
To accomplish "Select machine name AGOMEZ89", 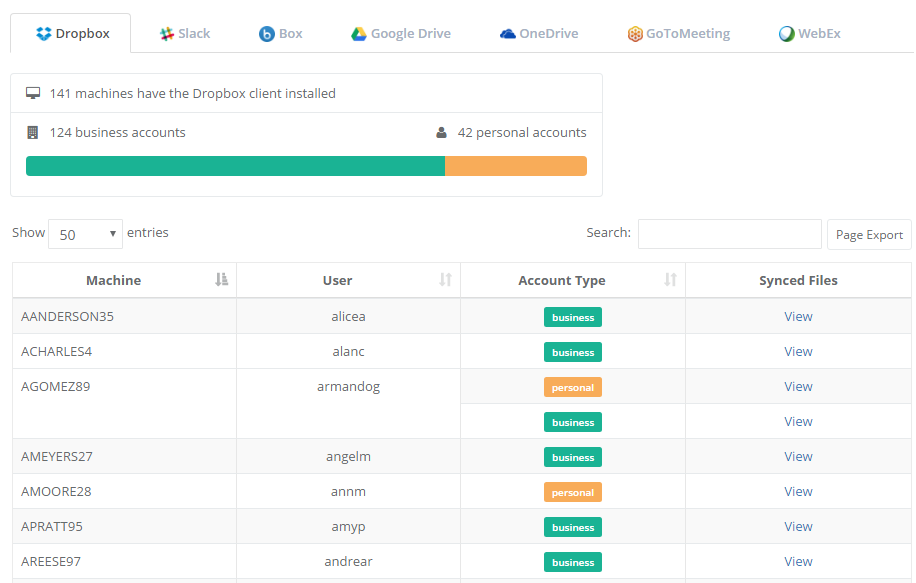I will click(55, 387).
